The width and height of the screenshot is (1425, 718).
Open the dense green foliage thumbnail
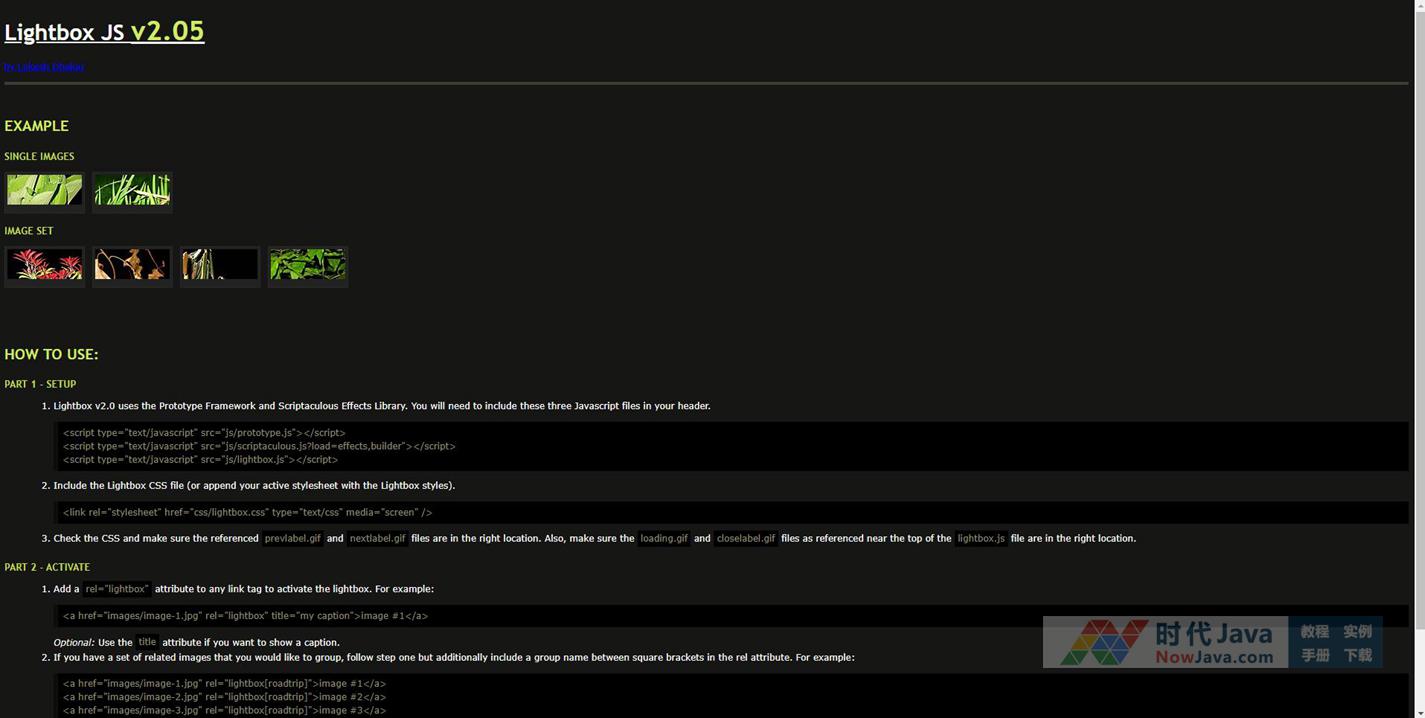tap(308, 265)
